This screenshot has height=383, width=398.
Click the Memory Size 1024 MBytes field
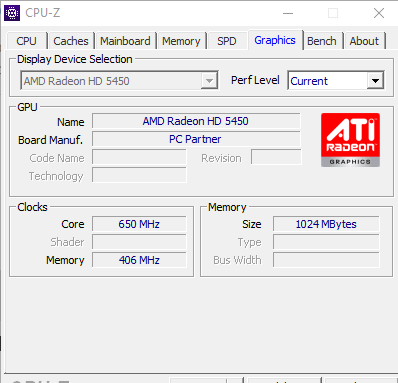point(326,224)
